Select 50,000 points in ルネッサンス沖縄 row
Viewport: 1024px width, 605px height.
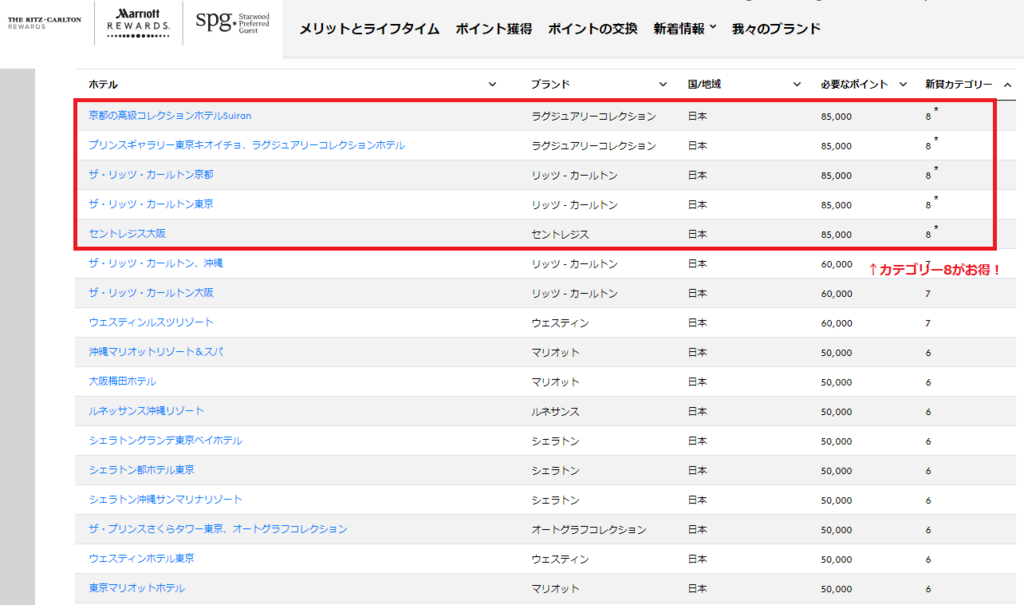click(x=837, y=412)
